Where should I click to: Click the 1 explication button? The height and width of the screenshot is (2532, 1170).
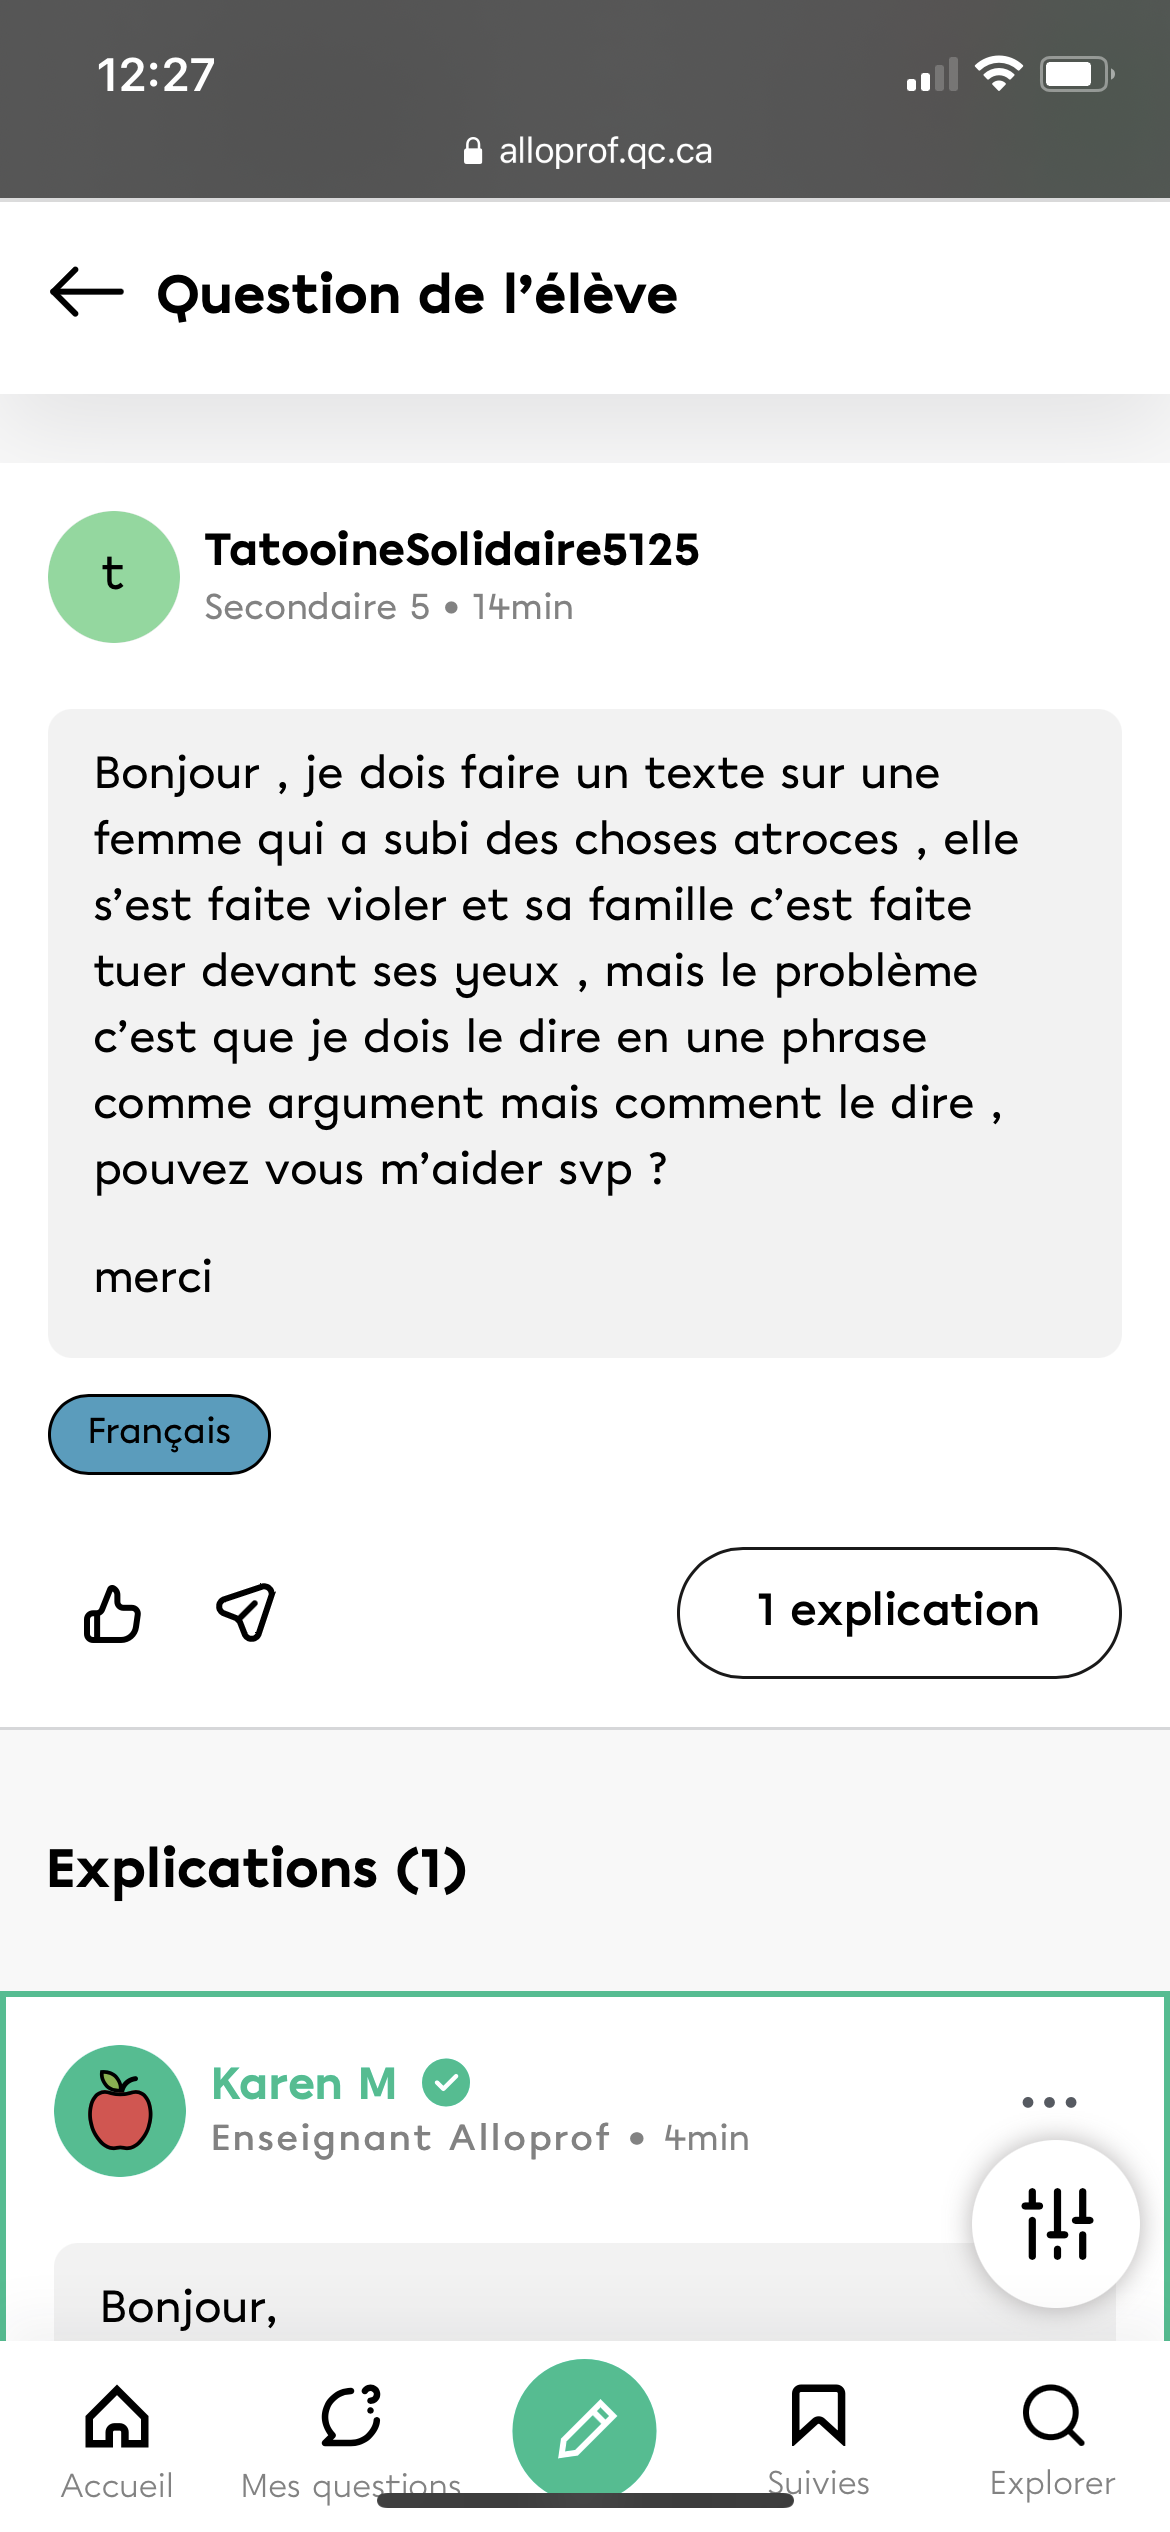[x=899, y=1612]
